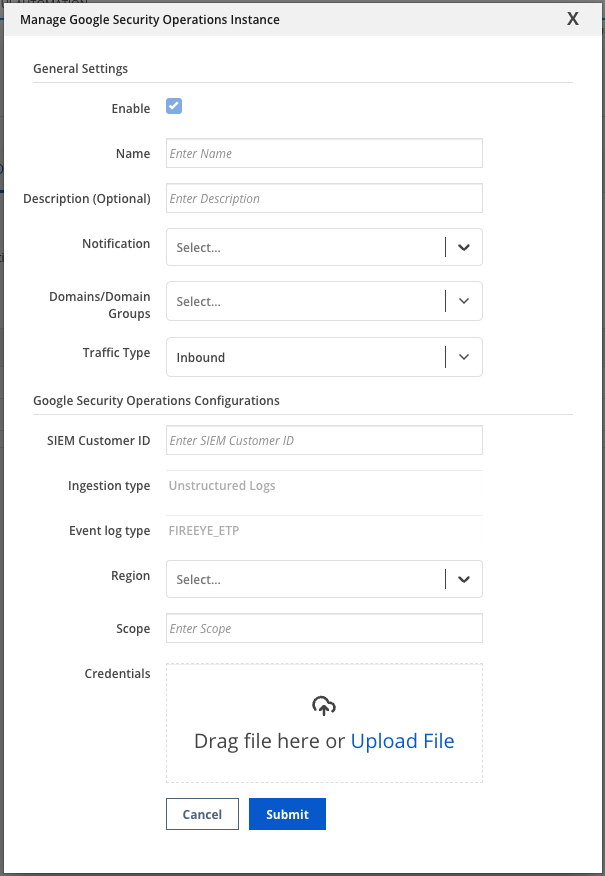This screenshot has width=605, height=876.
Task: Click the Credentials label
Action: tap(117, 674)
